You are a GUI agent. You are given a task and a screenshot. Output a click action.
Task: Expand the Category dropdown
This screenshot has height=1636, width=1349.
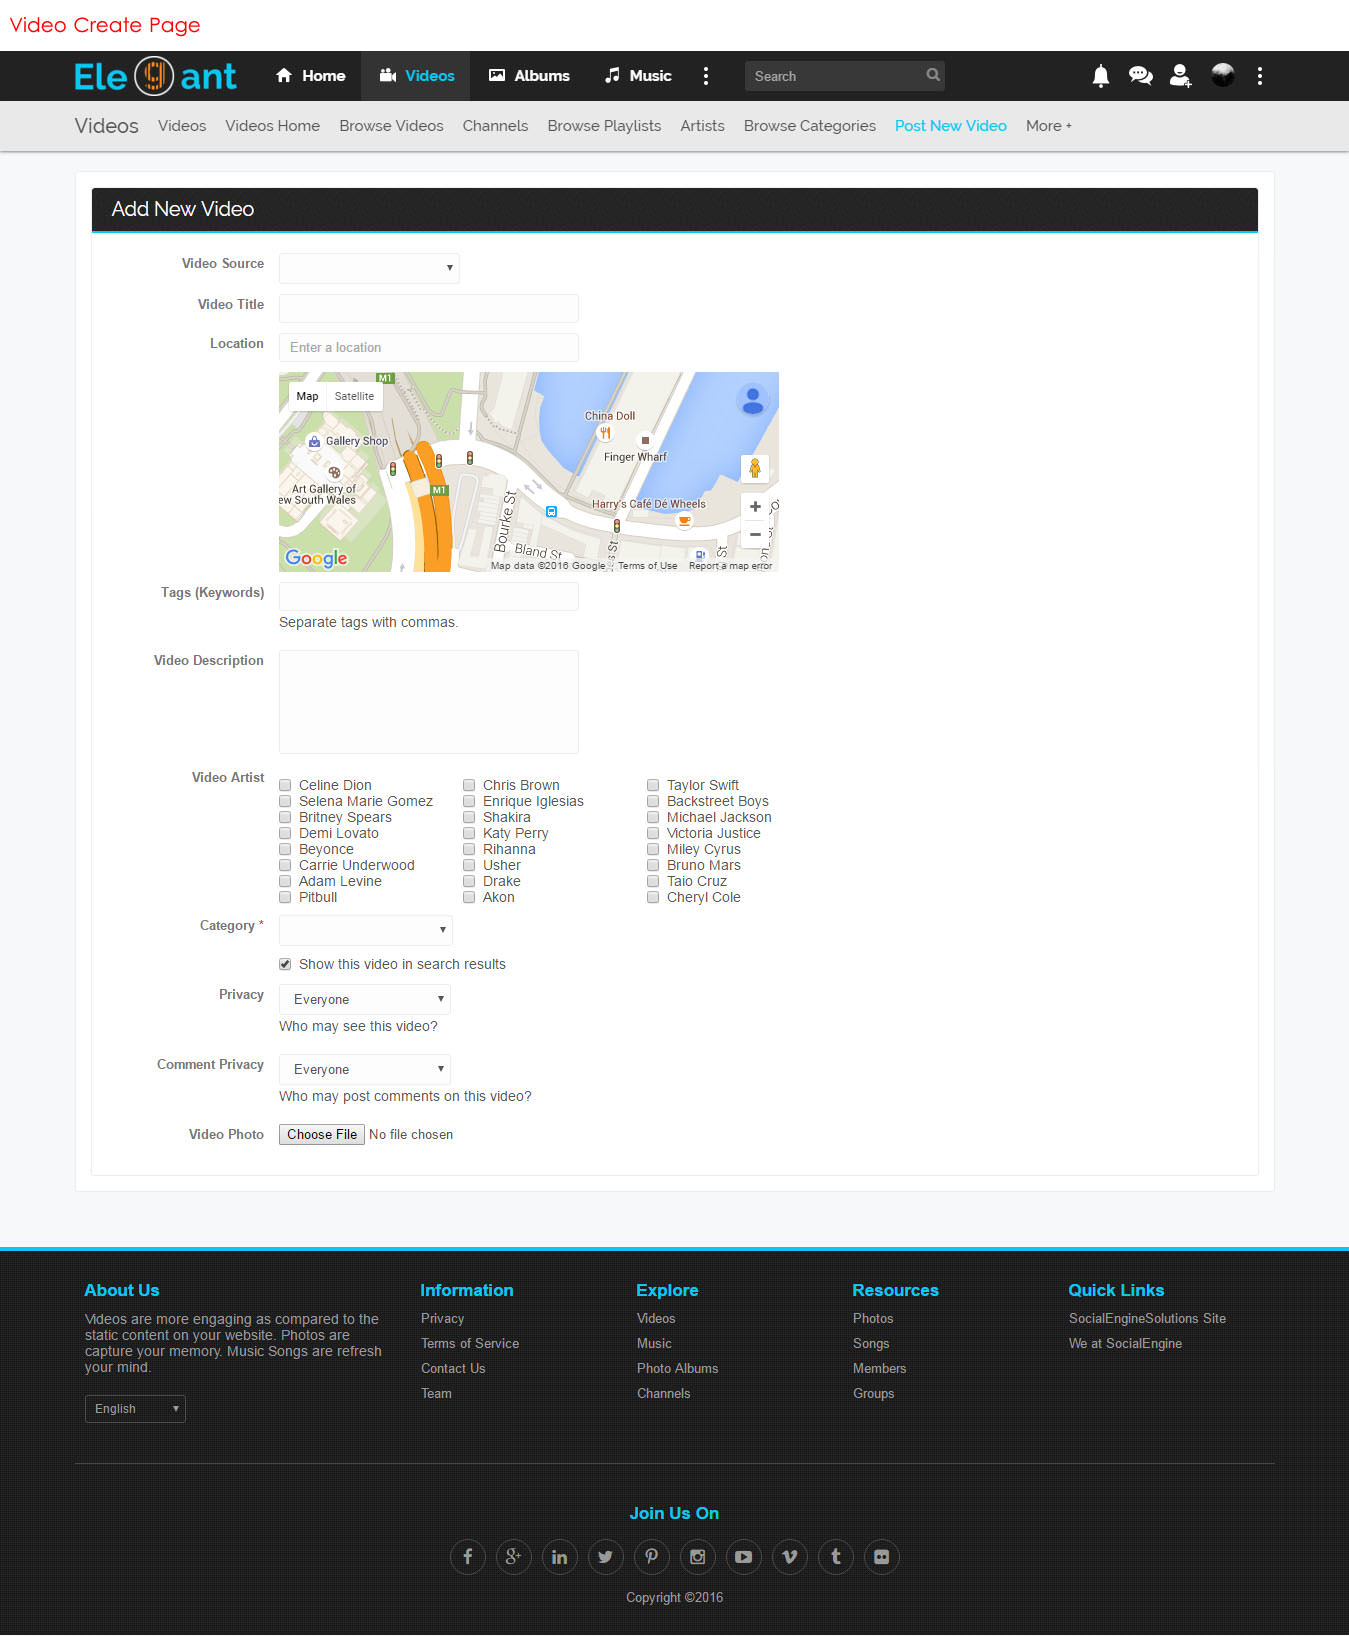[365, 930]
